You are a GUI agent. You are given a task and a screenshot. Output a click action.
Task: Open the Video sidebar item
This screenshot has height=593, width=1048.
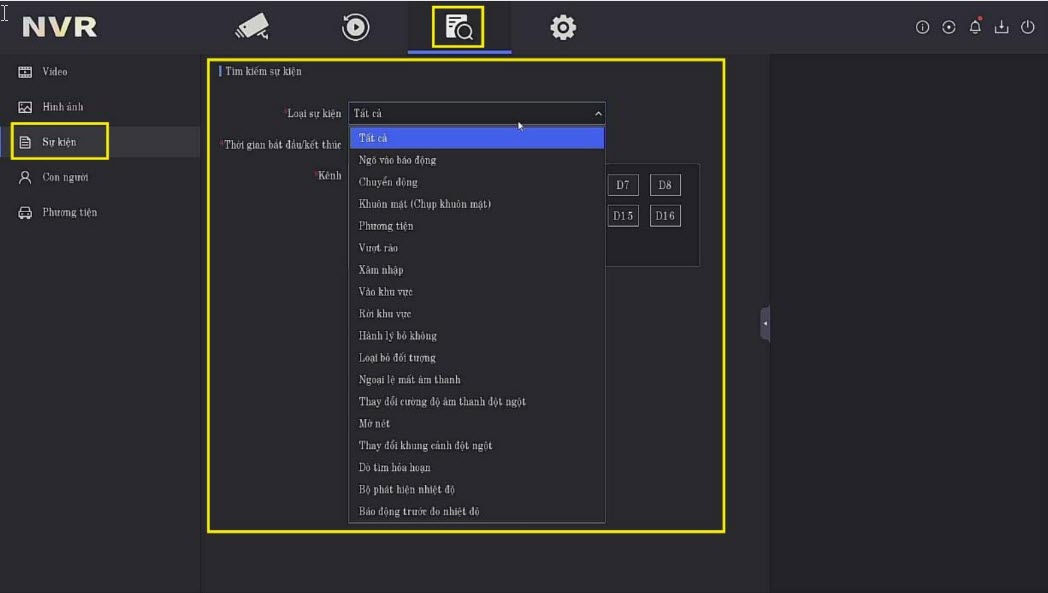55,72
